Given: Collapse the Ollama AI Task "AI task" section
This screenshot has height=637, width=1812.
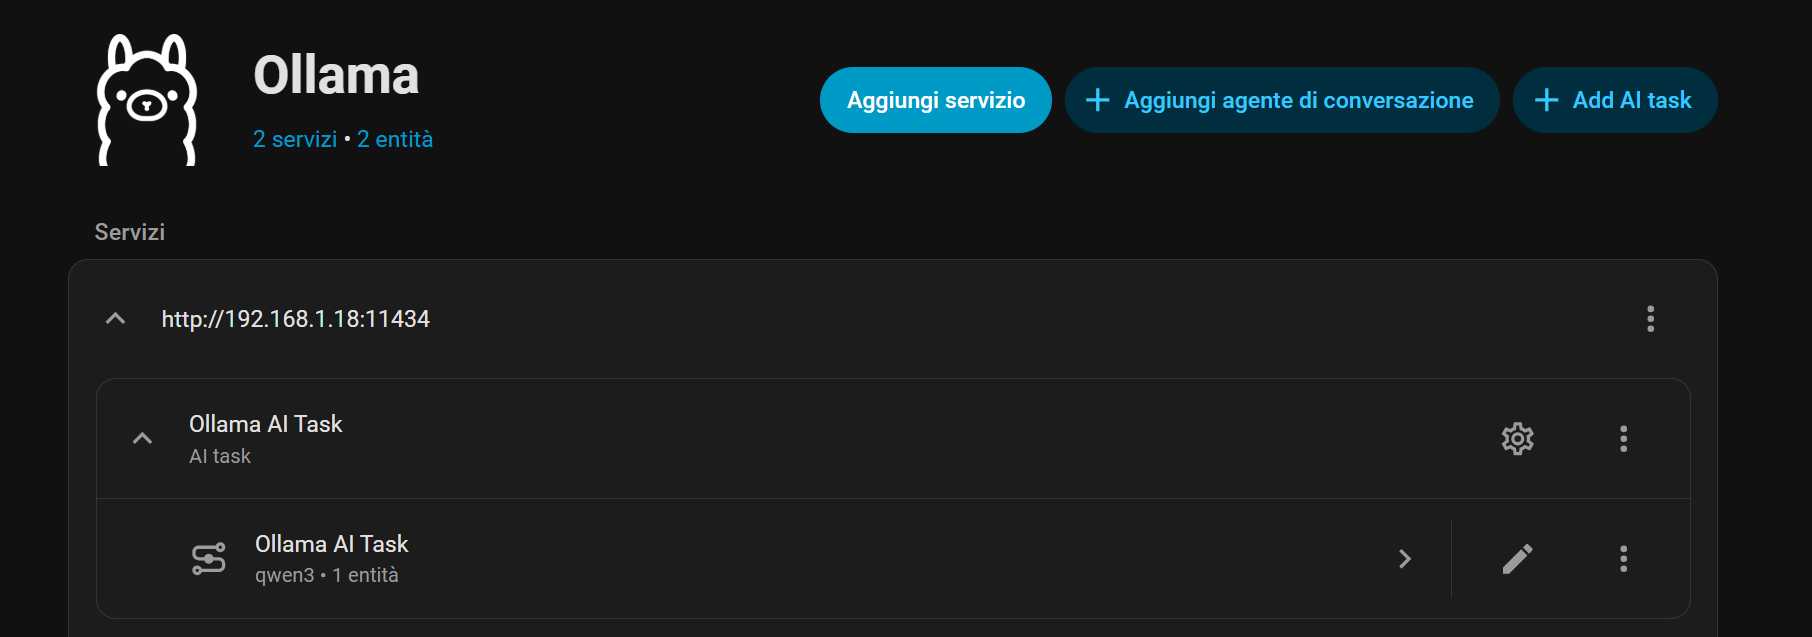Looking at the screenshot, I should (x=143, y=439).
